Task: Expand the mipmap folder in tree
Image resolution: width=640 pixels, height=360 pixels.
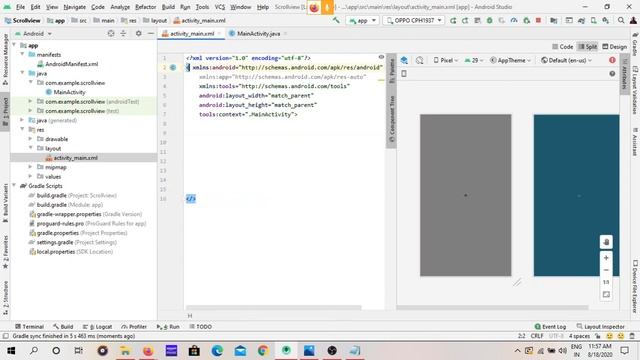Action: point(30,167)
